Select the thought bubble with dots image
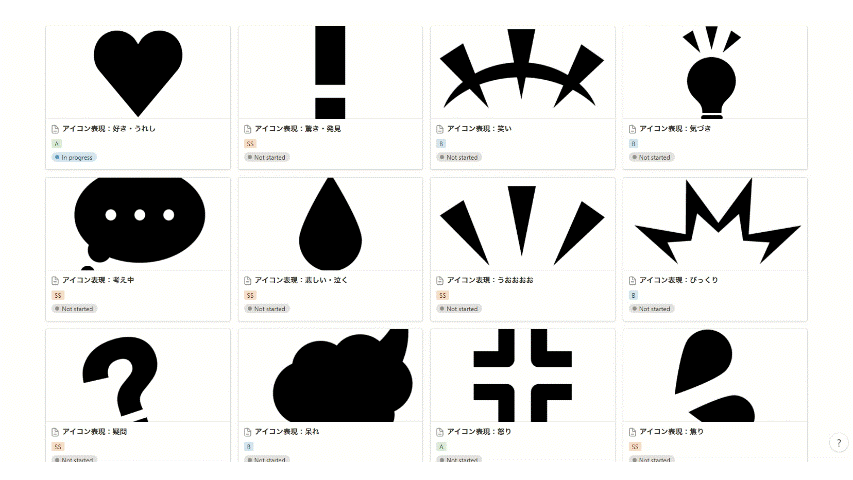Viewport: 853px width, 480px height. (138, 224)
